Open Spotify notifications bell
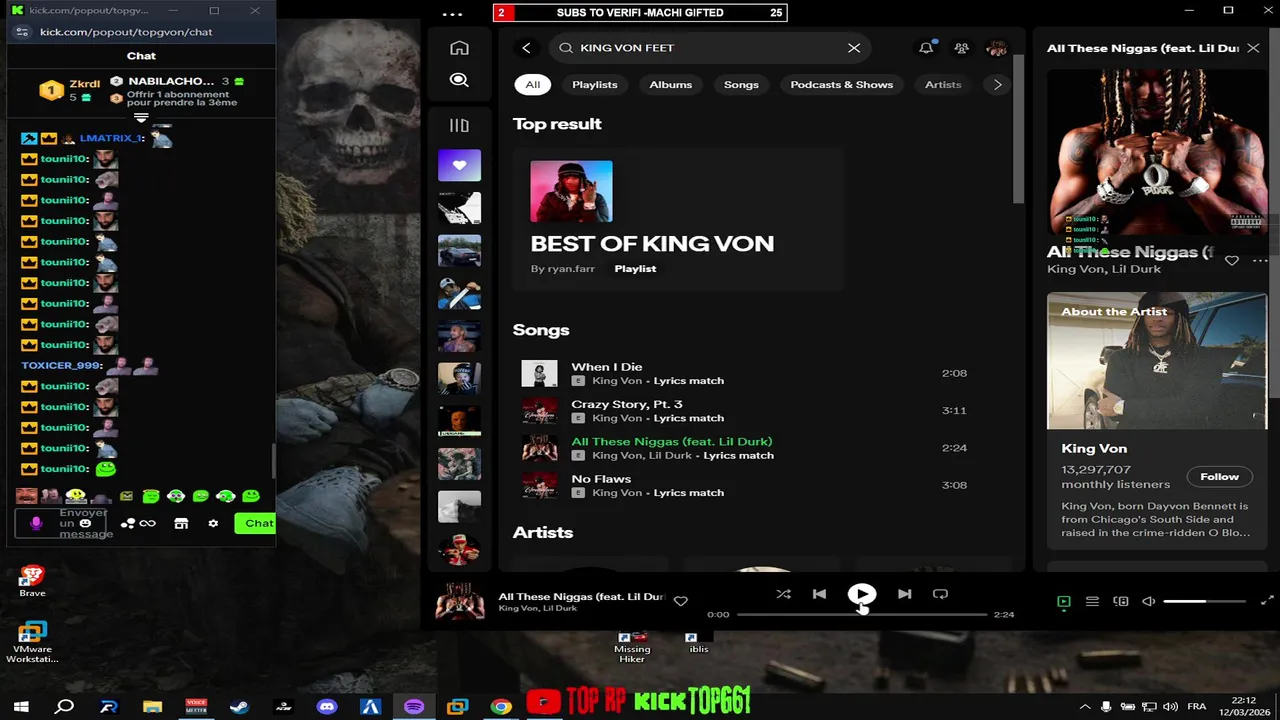This screenshot has height=720, width=1280. [x=926, y=48]
